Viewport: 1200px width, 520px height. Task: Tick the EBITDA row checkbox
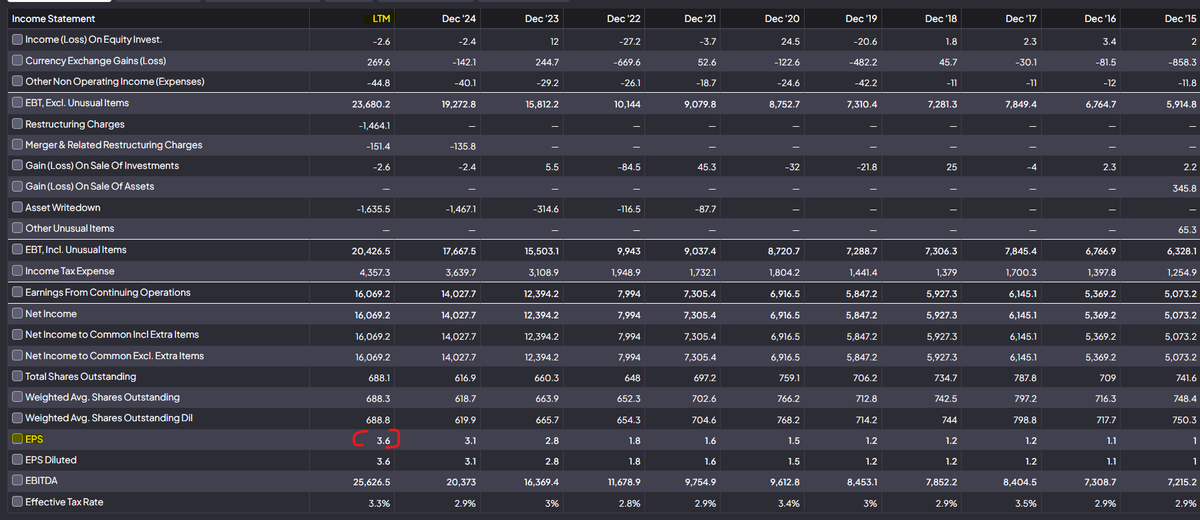click(17, 481)
